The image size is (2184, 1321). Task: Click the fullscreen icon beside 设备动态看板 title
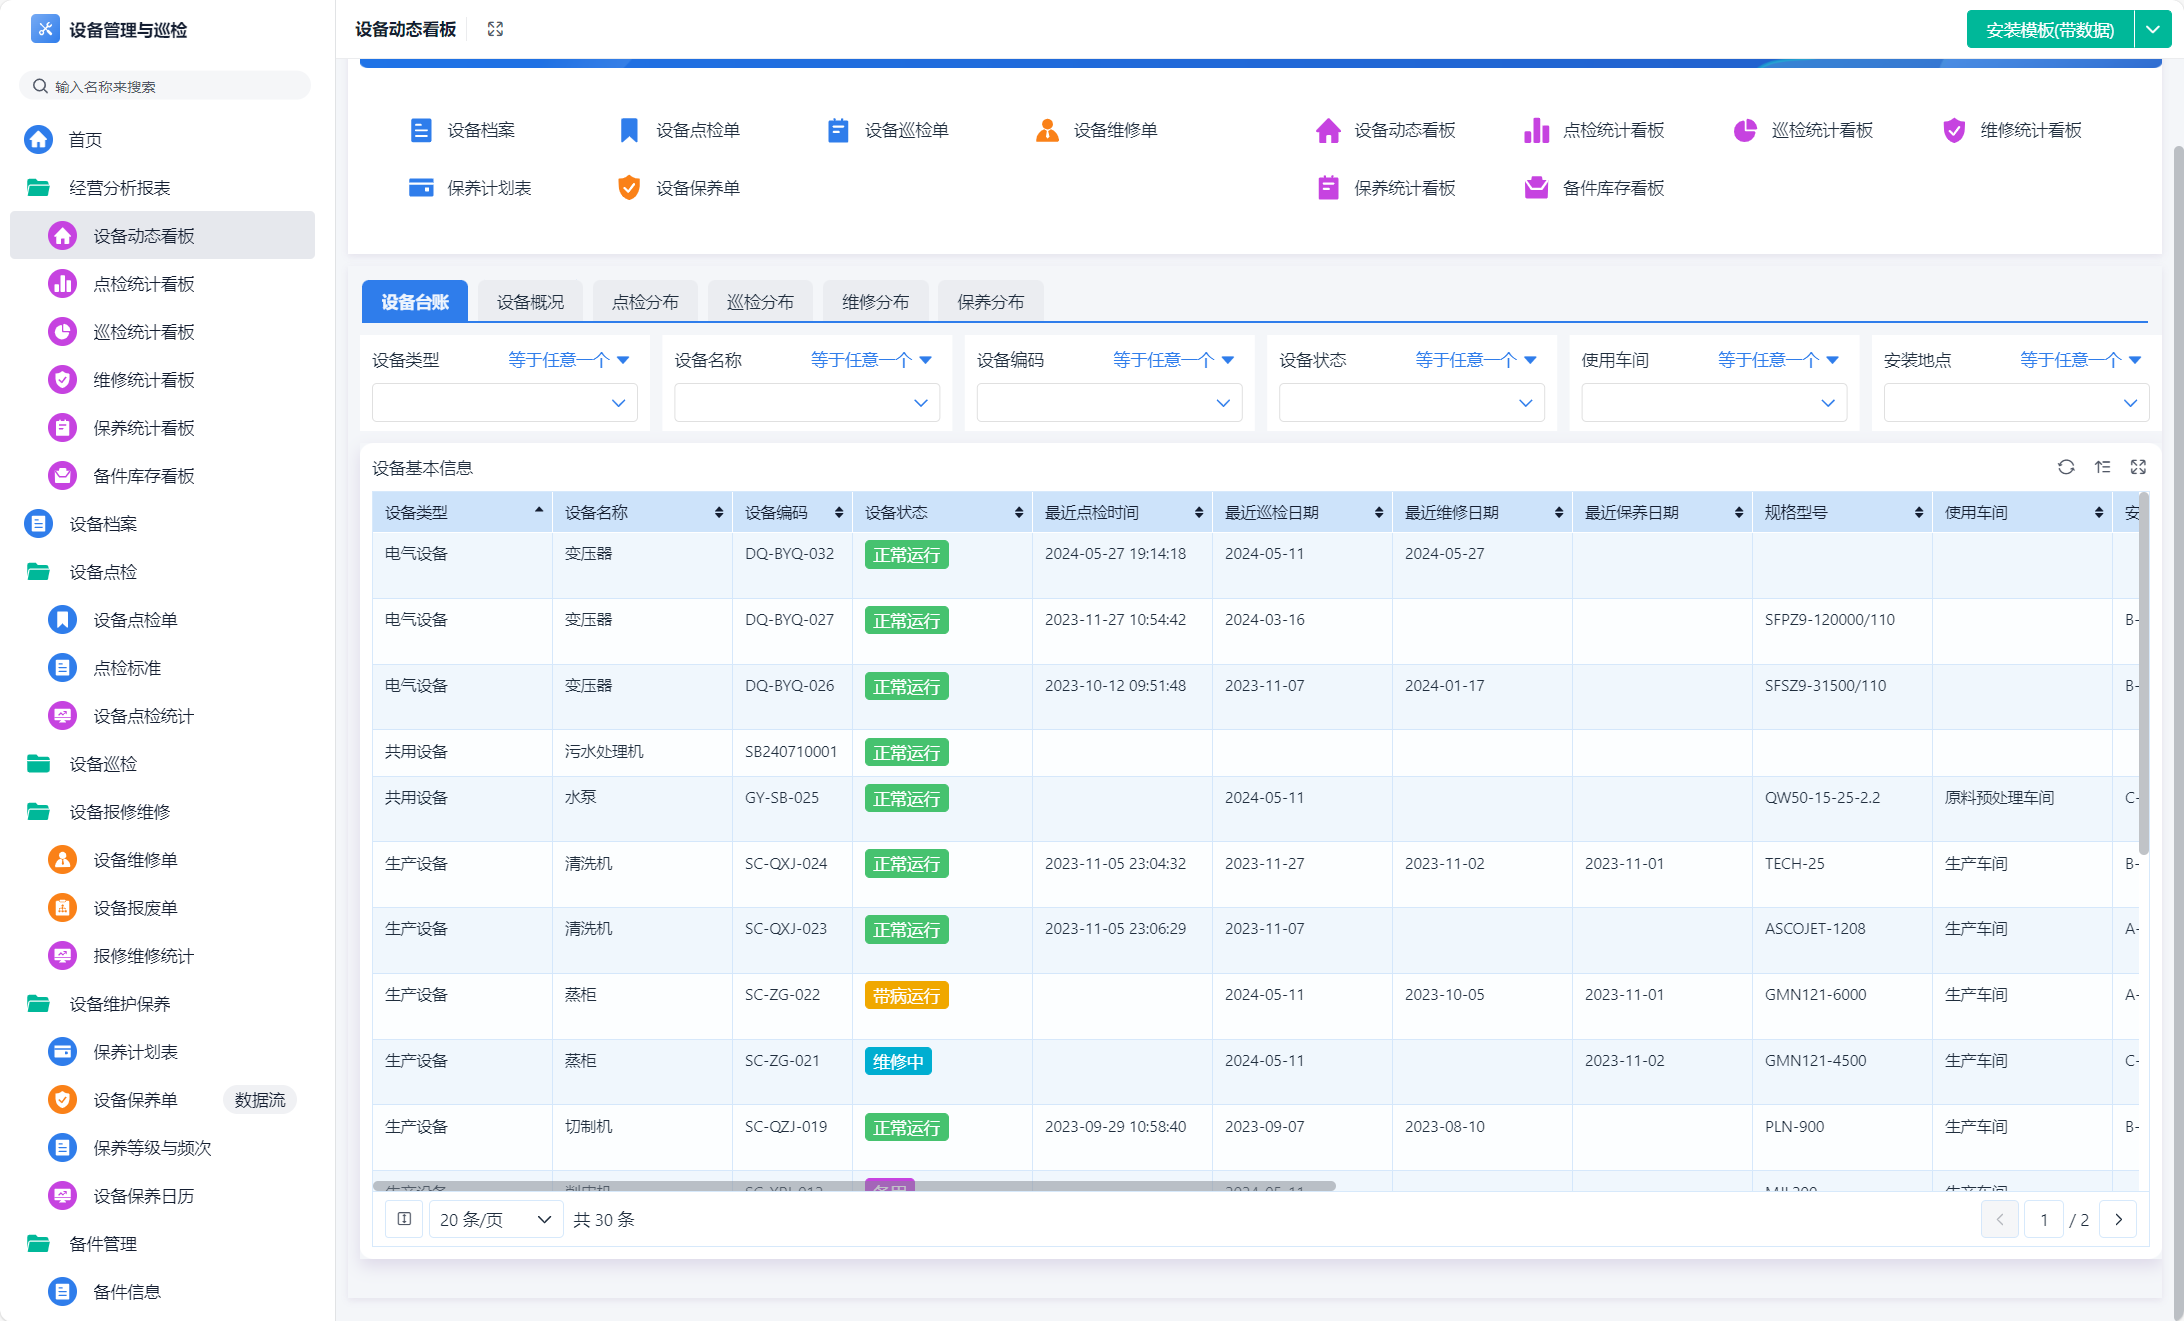[495, 29]
